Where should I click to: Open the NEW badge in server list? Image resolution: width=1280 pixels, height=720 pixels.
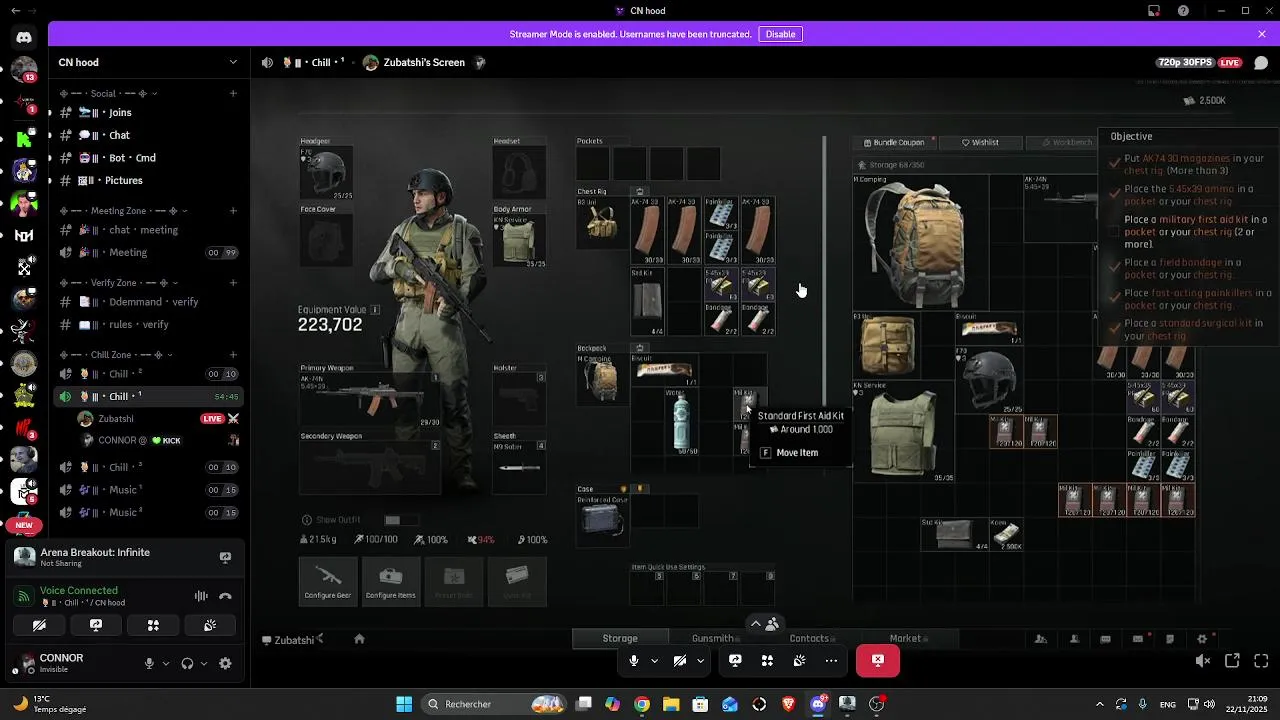24,525
